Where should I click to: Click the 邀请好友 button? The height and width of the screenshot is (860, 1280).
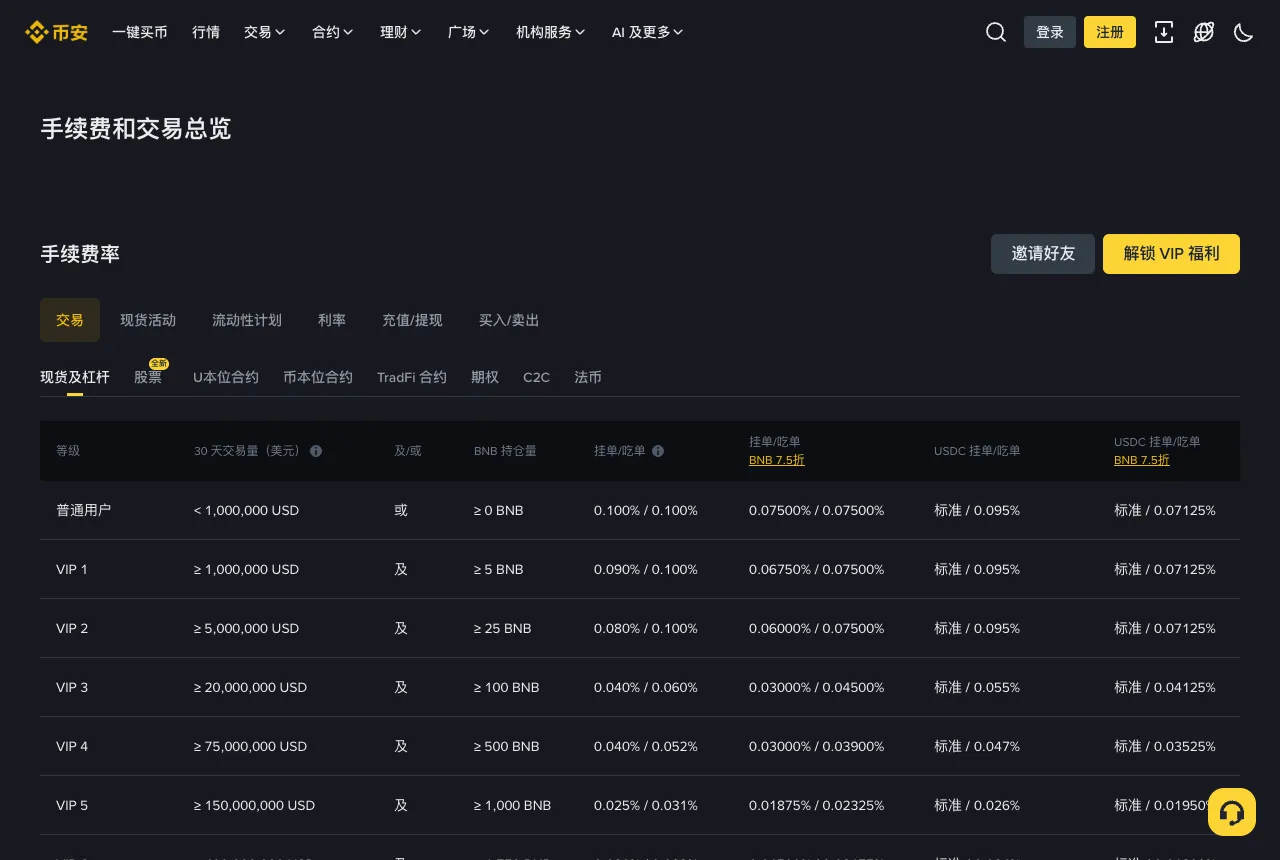(x=1043, y=254)
